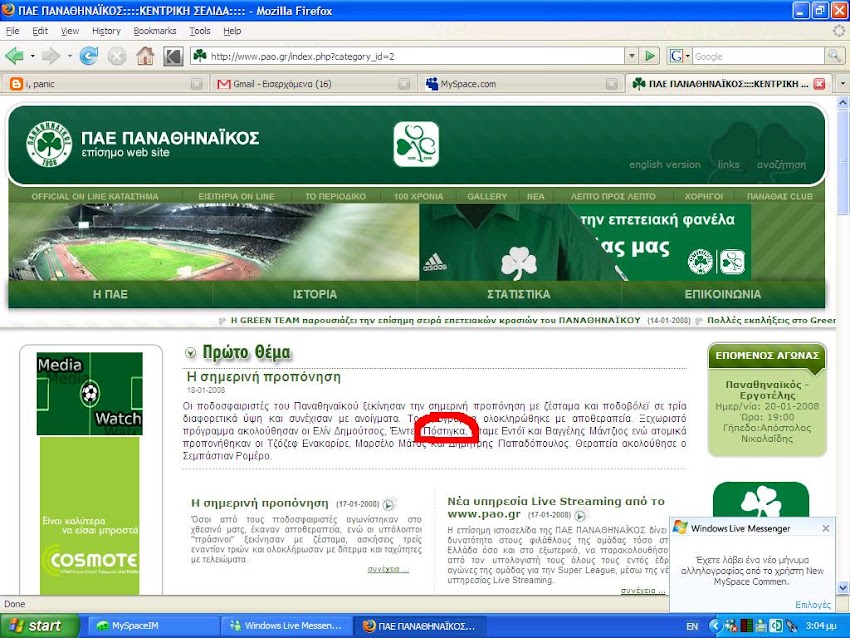Open the File menu
Image resolution: width=850 pixels, height=638 pixels.
12,31
